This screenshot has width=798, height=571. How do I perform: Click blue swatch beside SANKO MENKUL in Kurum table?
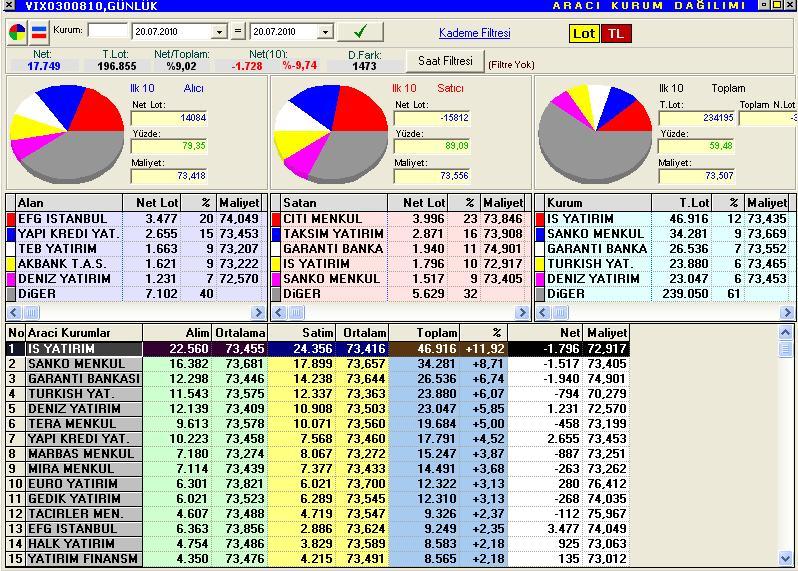point(540,234)
